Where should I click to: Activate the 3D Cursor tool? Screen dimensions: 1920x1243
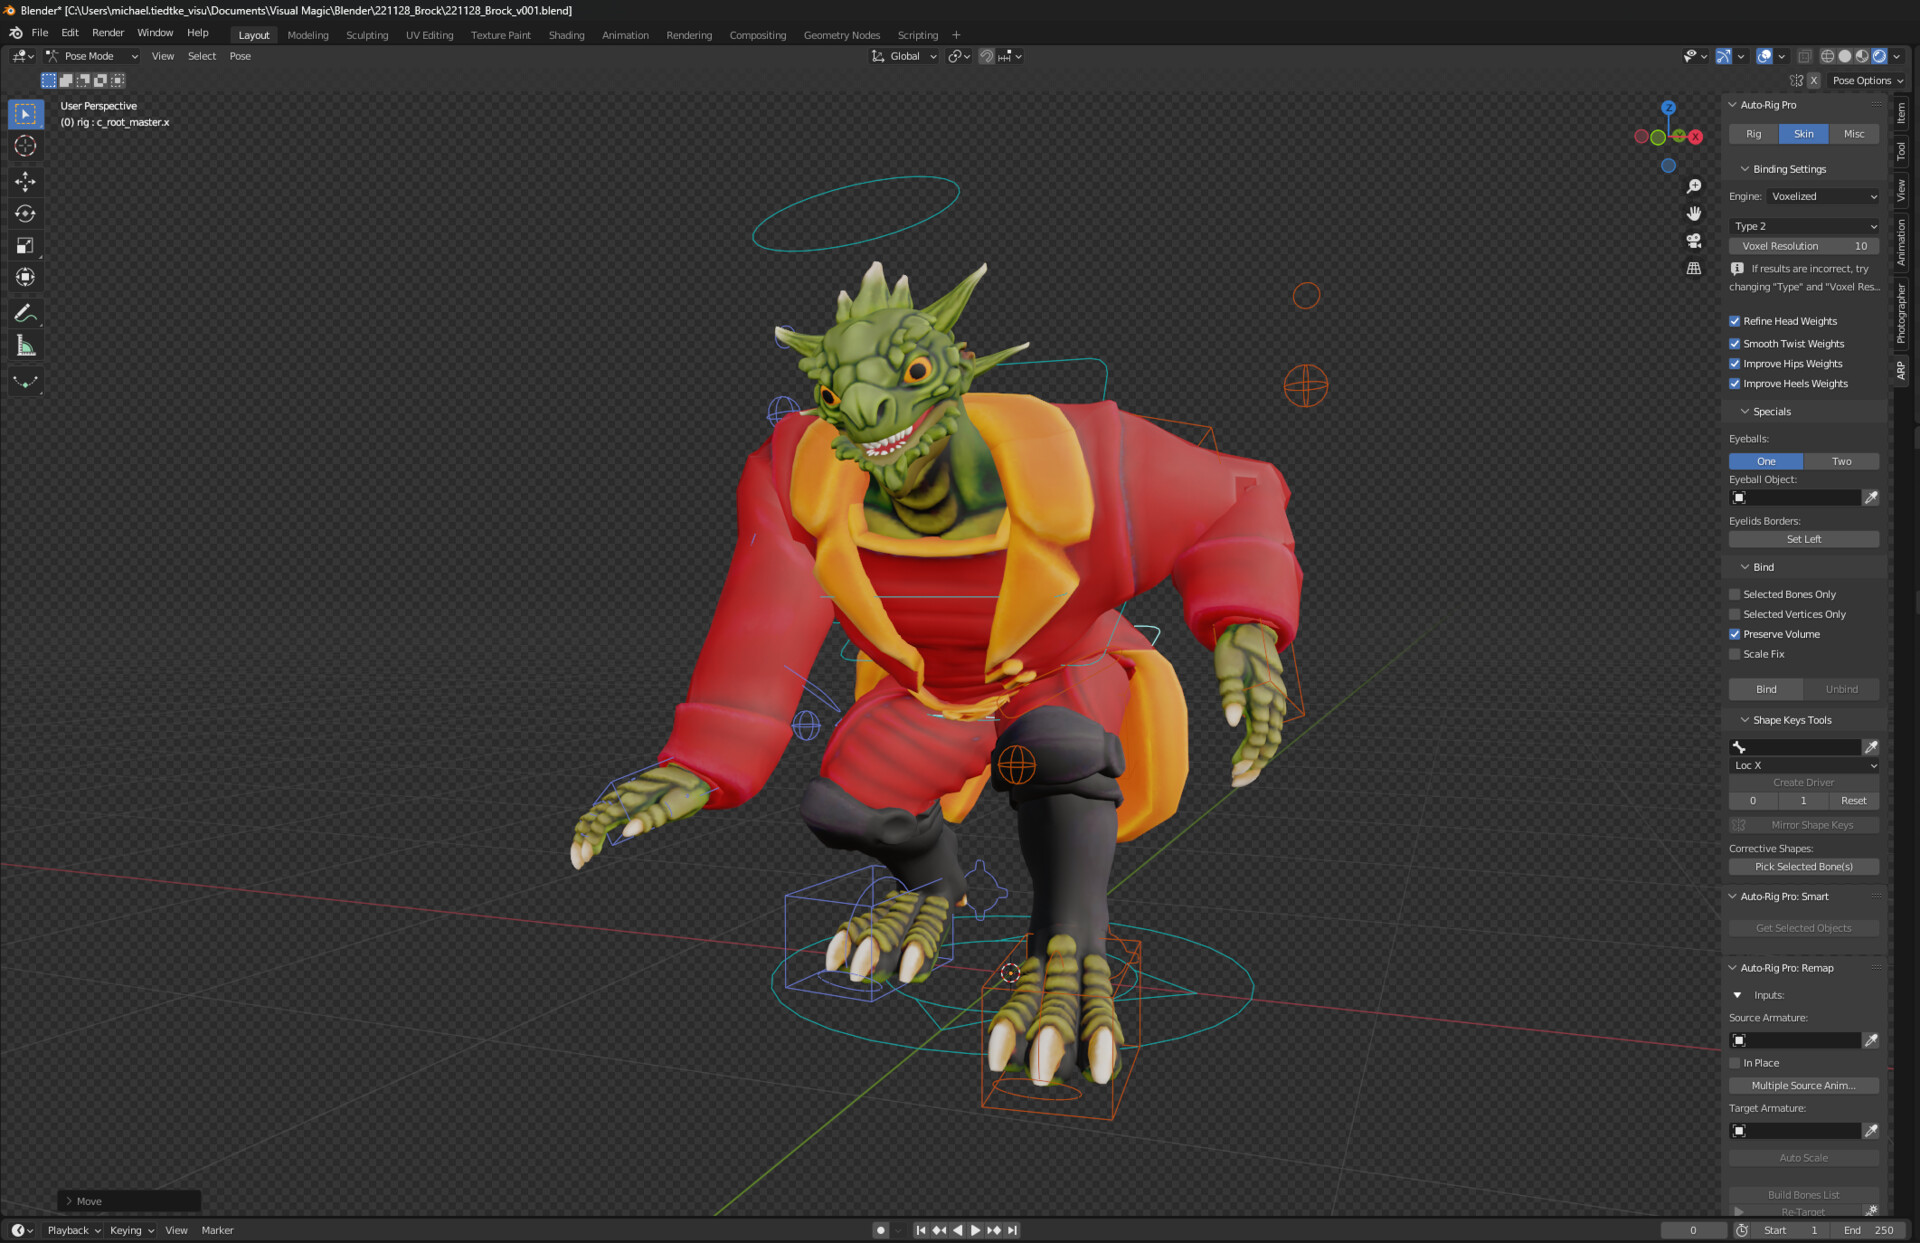25,146
